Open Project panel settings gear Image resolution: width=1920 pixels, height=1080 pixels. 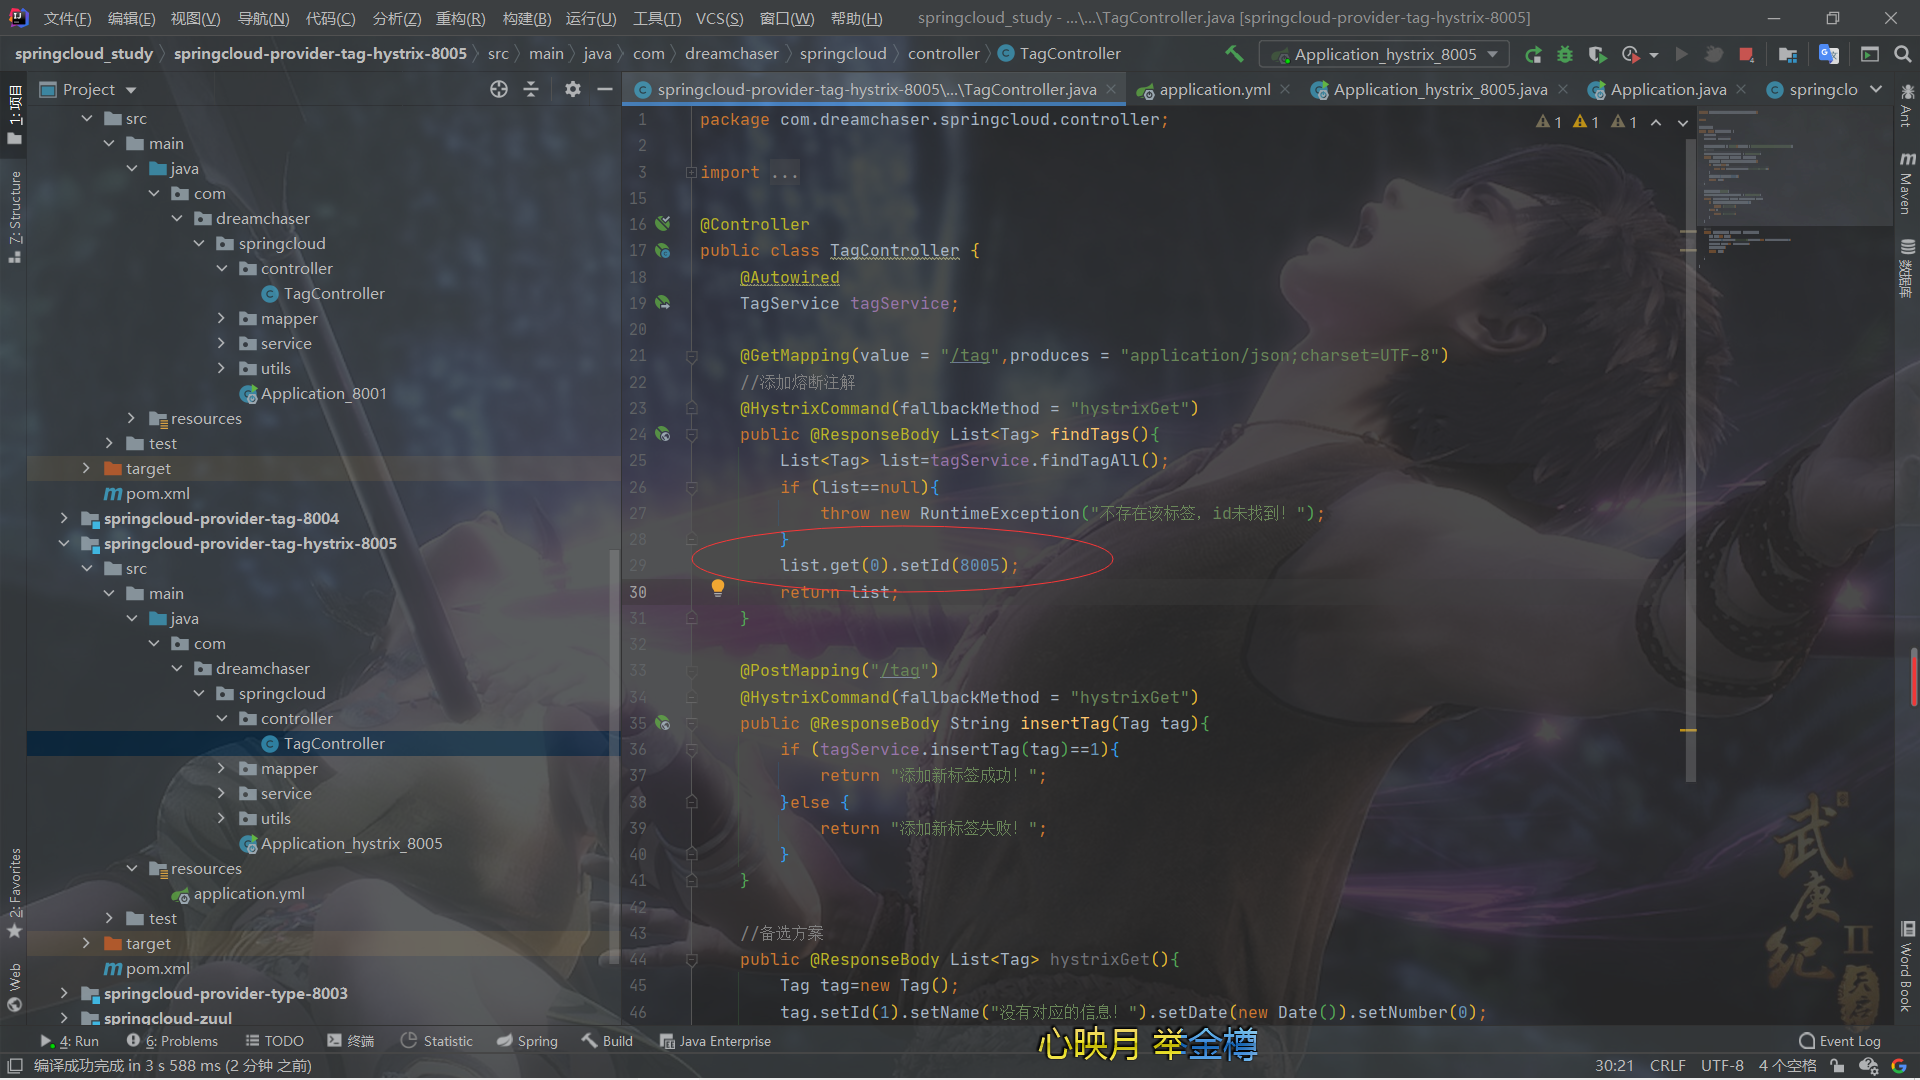[x=572, y=89]
